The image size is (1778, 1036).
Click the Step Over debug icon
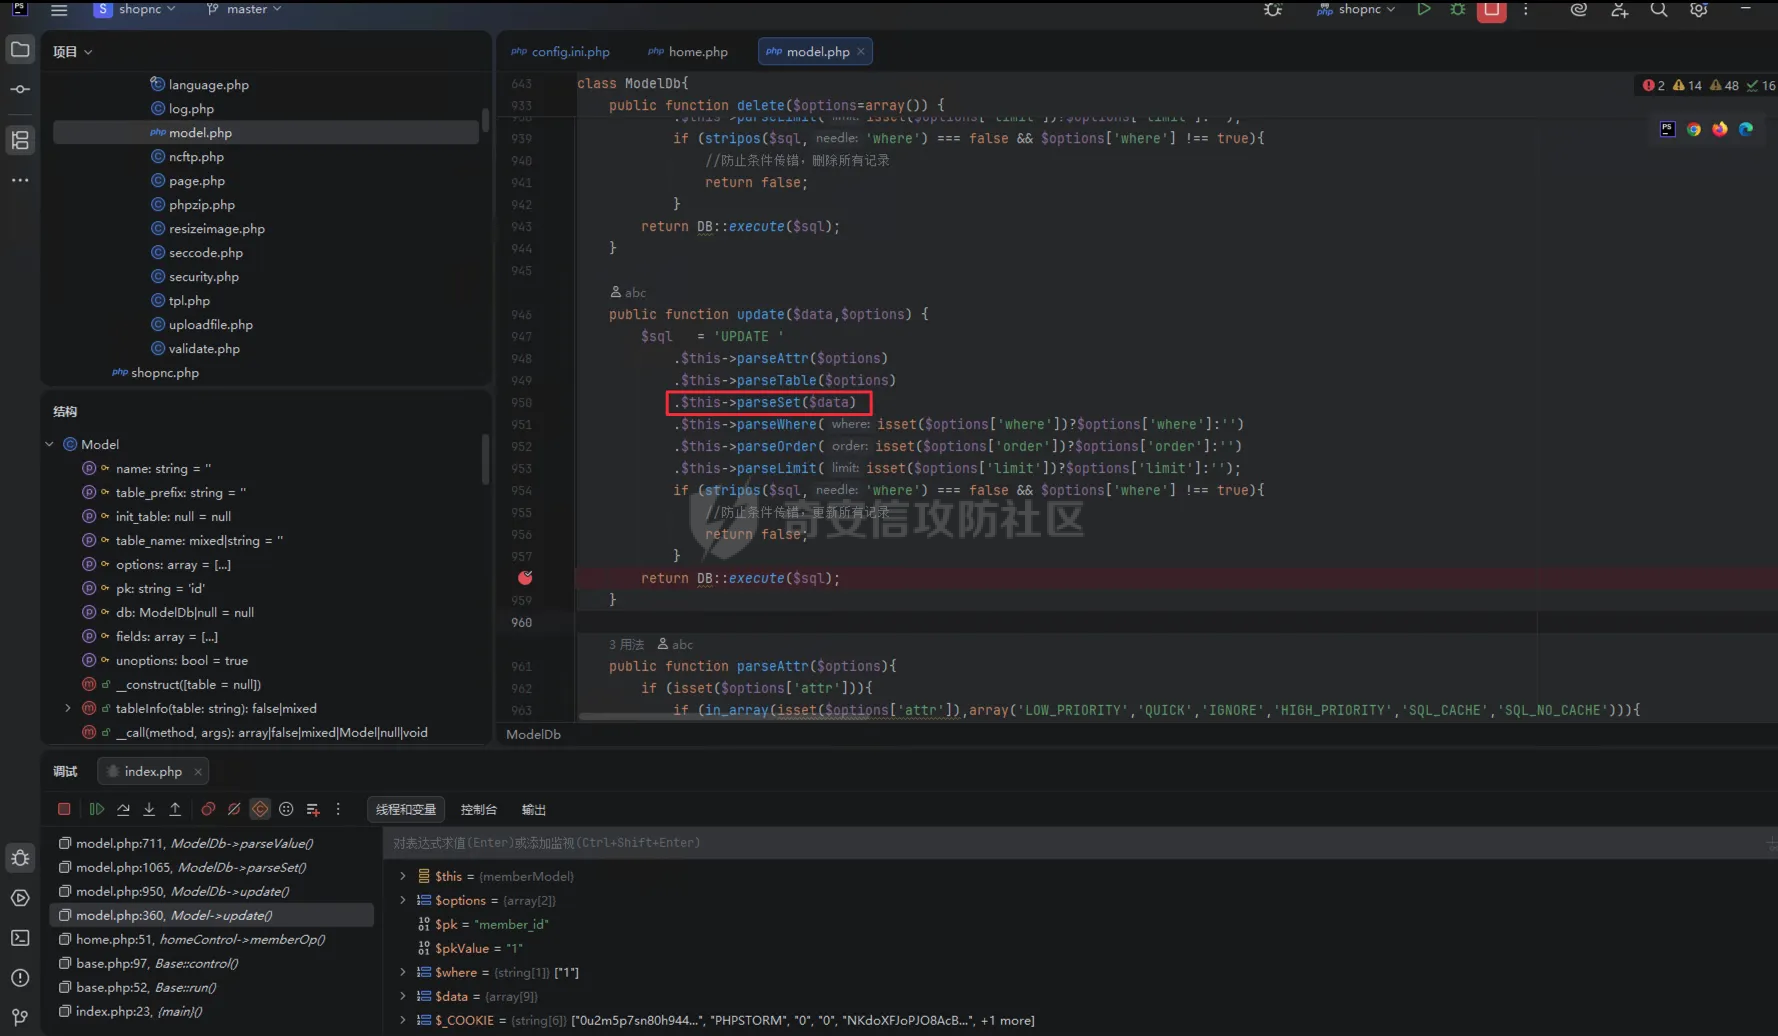tap(123, 809)
